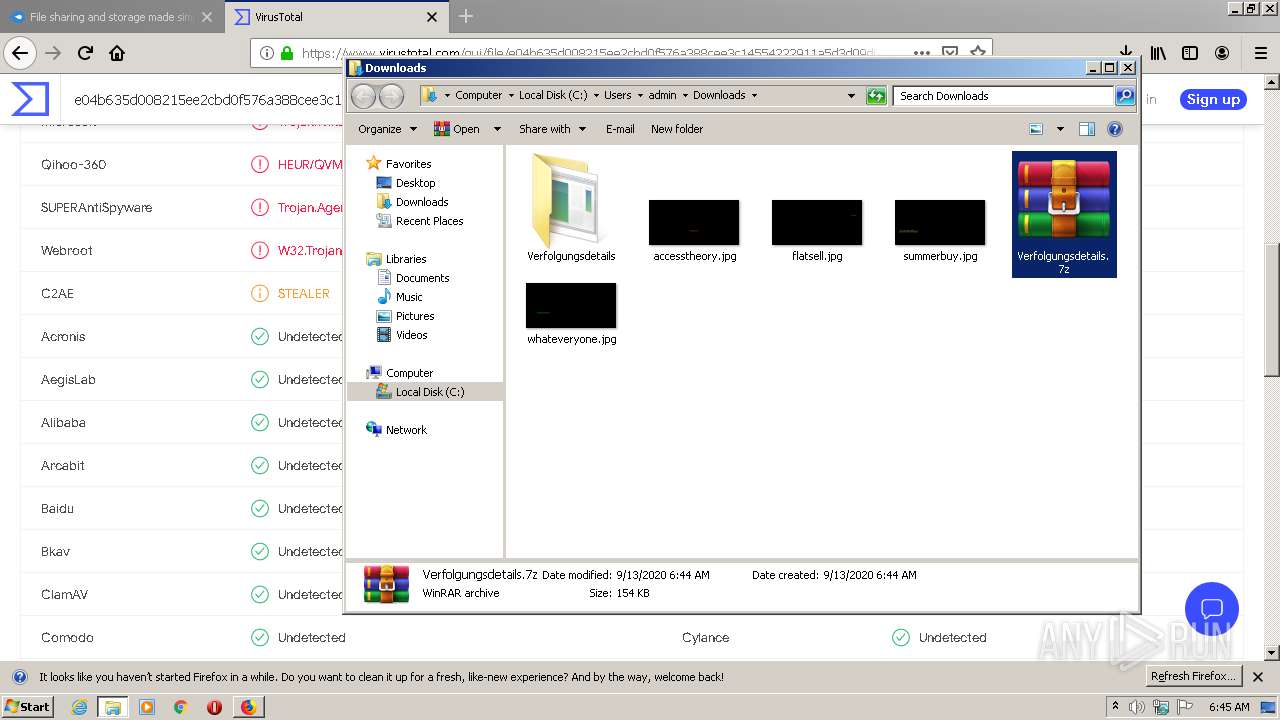
Task: Click the Action Center flag icon
Action: (1186, 707)
